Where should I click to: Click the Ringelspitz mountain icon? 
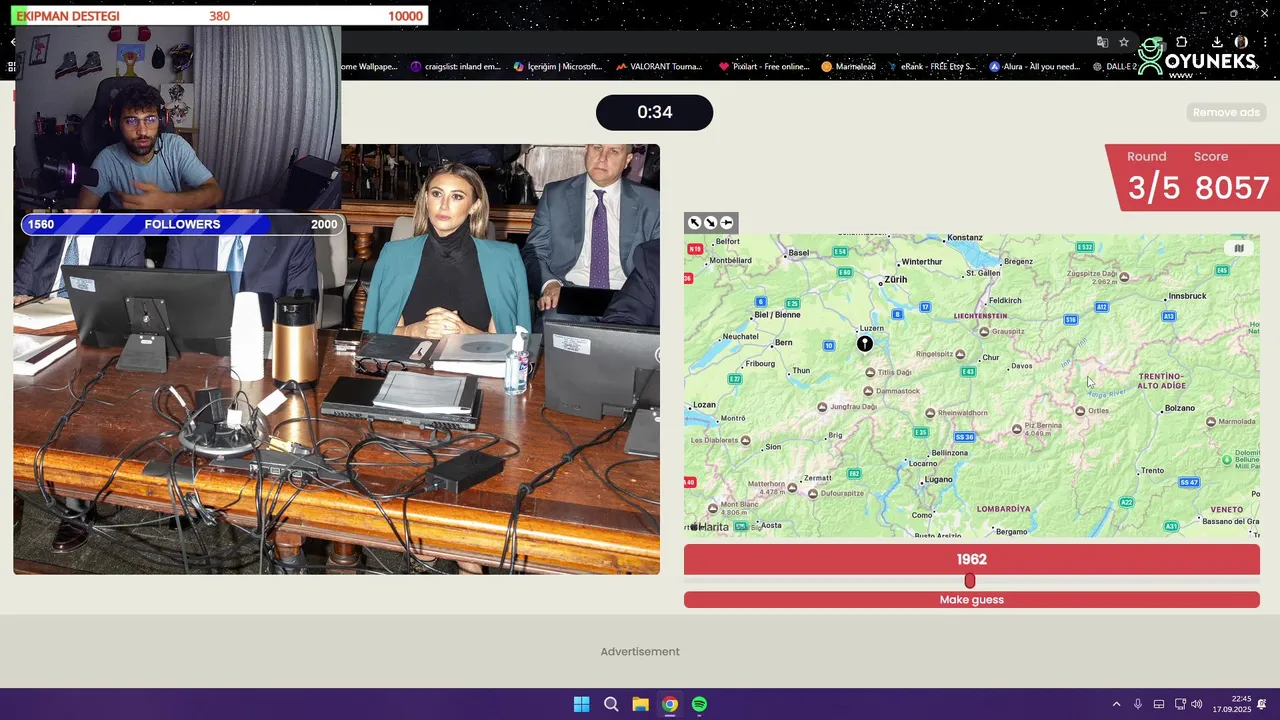[961, 354]
